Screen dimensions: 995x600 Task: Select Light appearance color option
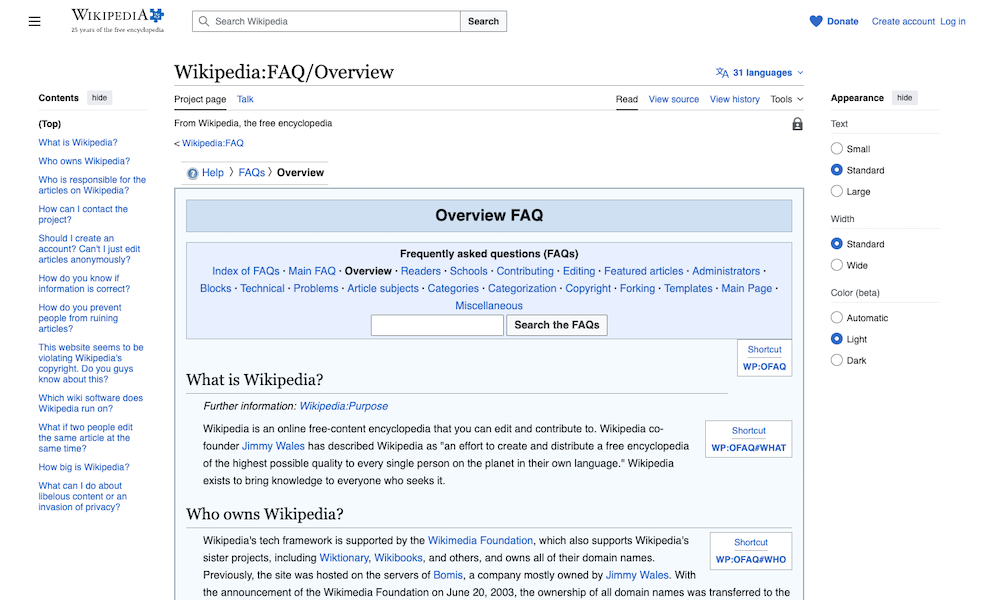click(x=836, y=339)
